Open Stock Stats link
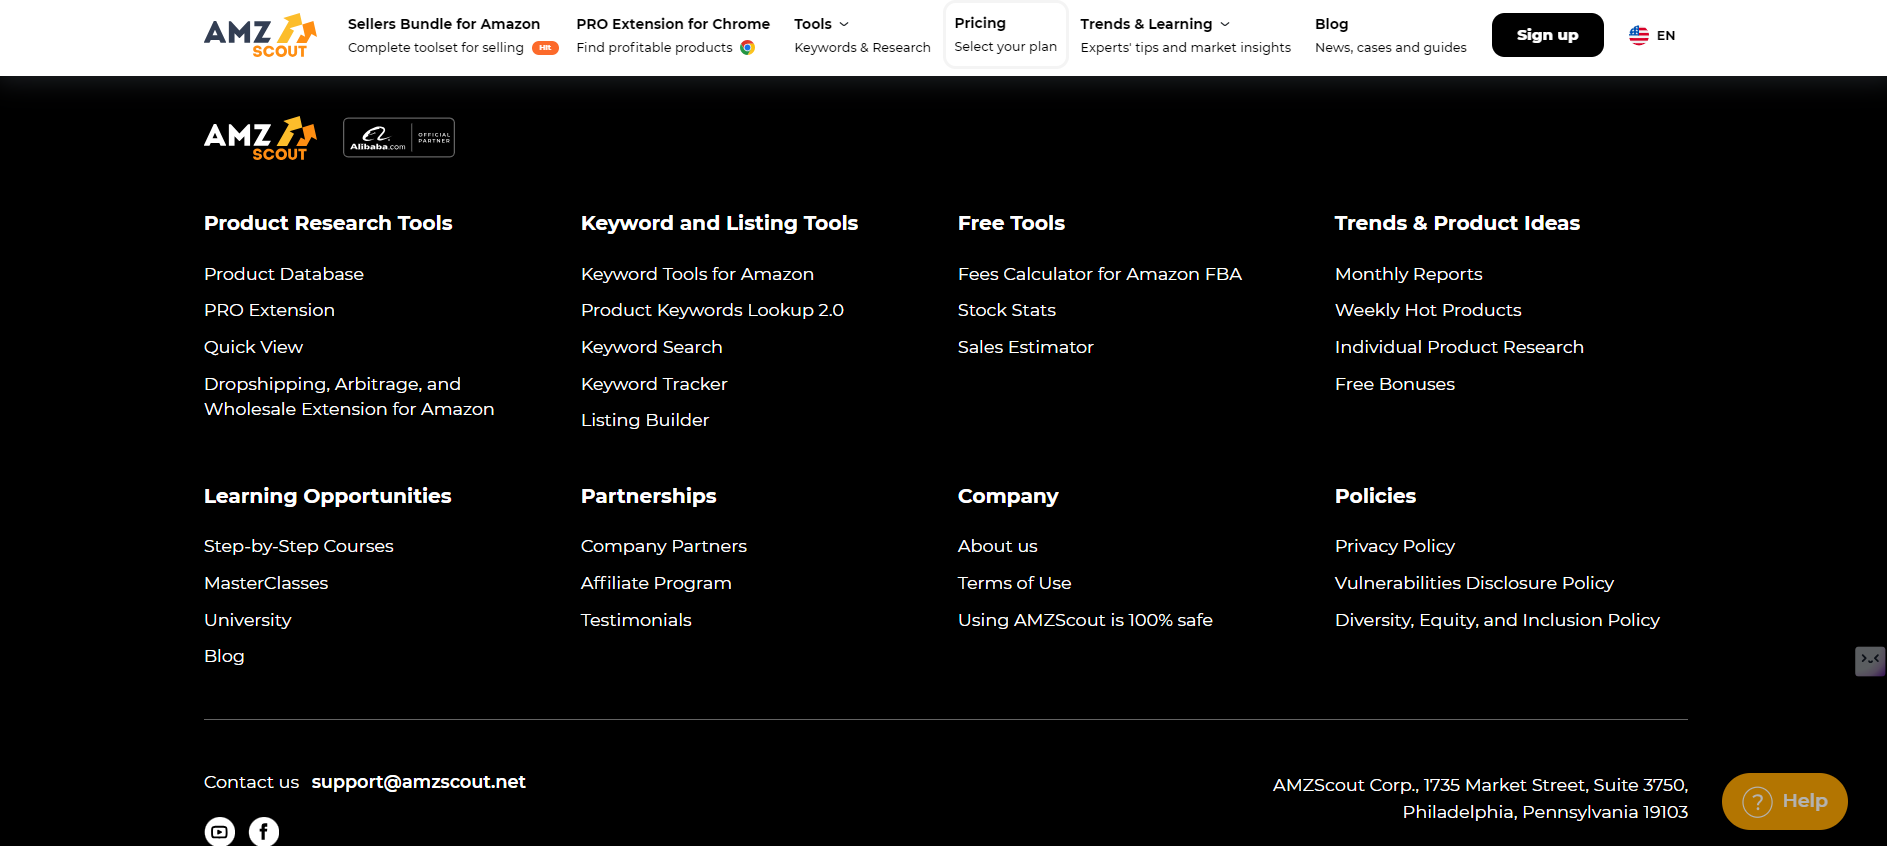This screenshot has height=846, width=1887. pos(1007,310)
